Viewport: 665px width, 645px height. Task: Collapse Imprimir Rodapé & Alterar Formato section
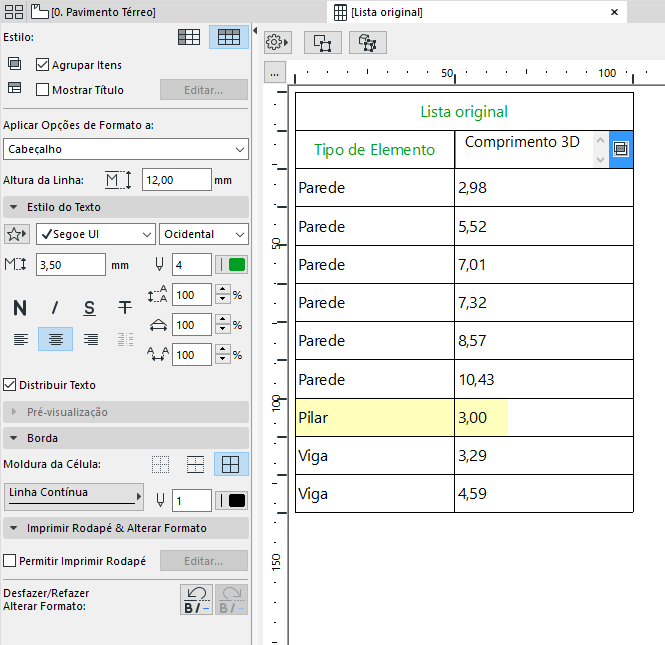tap(126, 528)
